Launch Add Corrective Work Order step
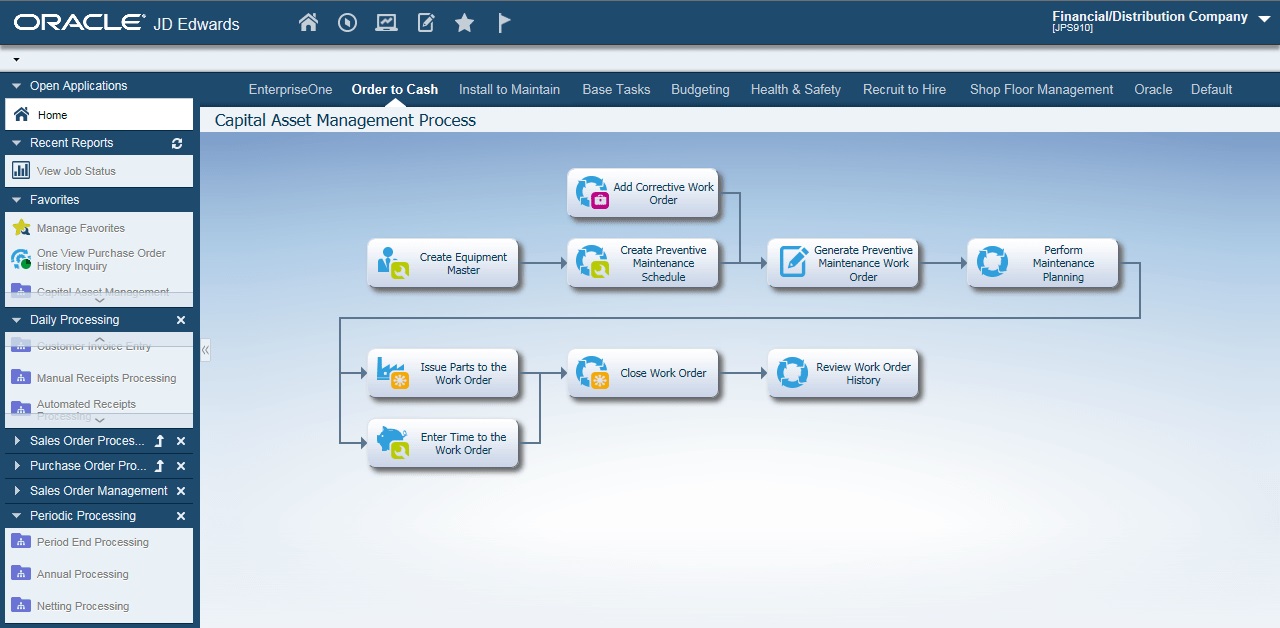This screenshot has height=628, width=1280. pyautogui.click(x=643, y=194)
